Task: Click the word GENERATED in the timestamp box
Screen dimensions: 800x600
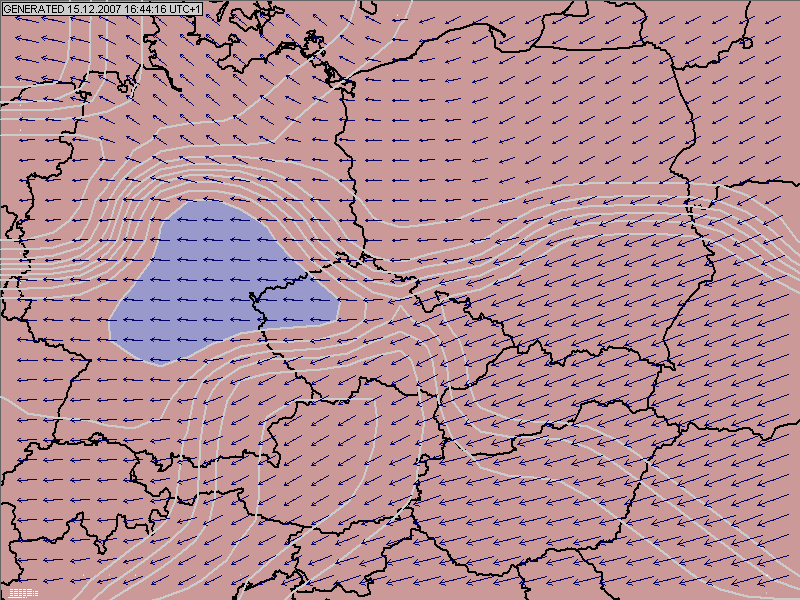Action: click(x=35, y=9)
